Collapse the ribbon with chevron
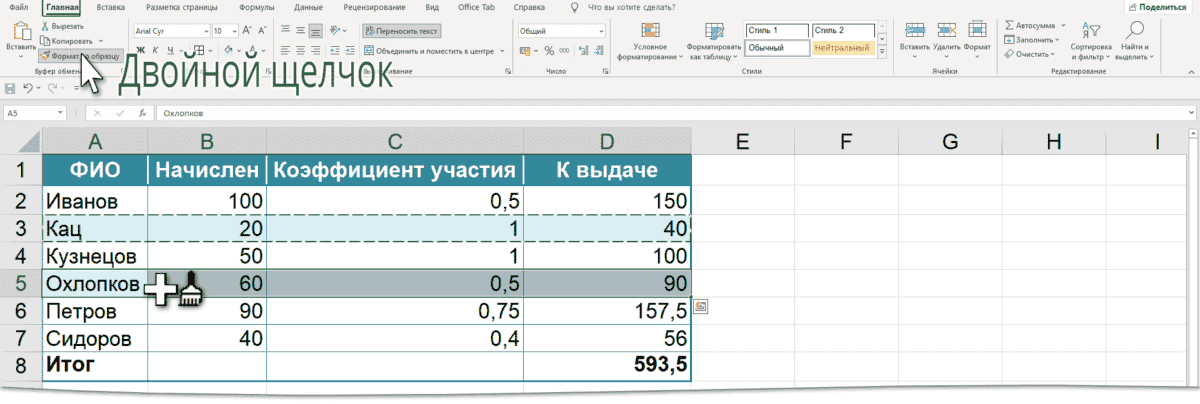 click(1190, 72)
